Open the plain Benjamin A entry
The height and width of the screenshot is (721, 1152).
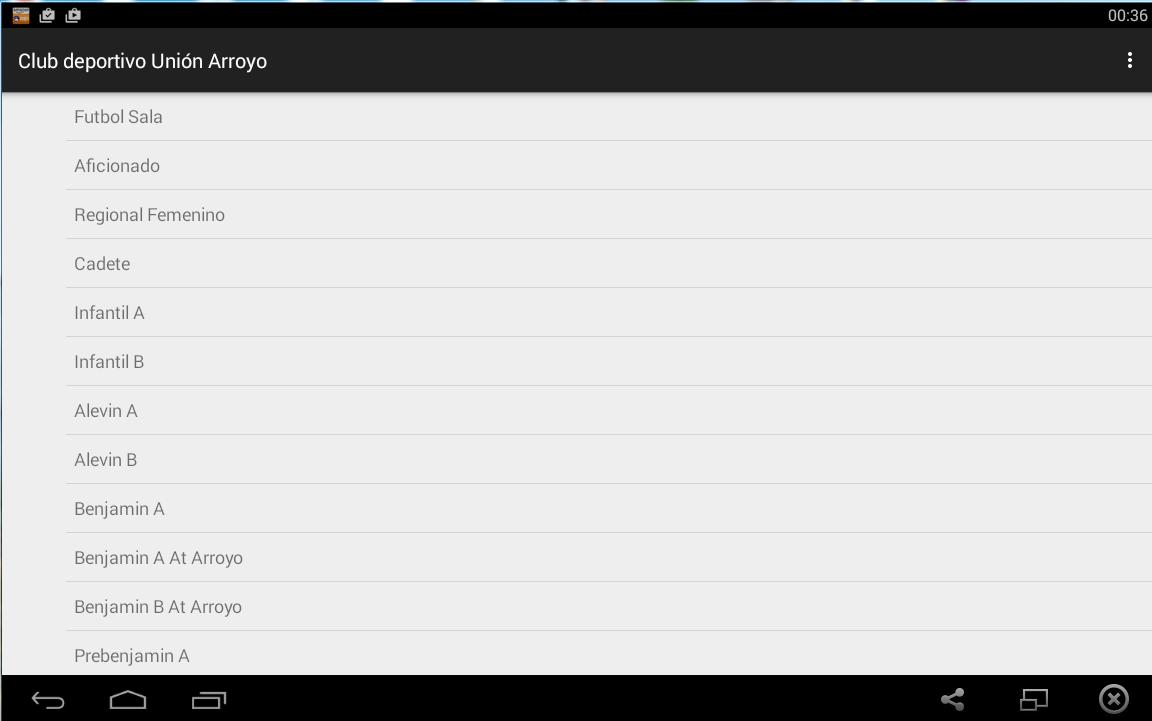[x=119, y=509]
